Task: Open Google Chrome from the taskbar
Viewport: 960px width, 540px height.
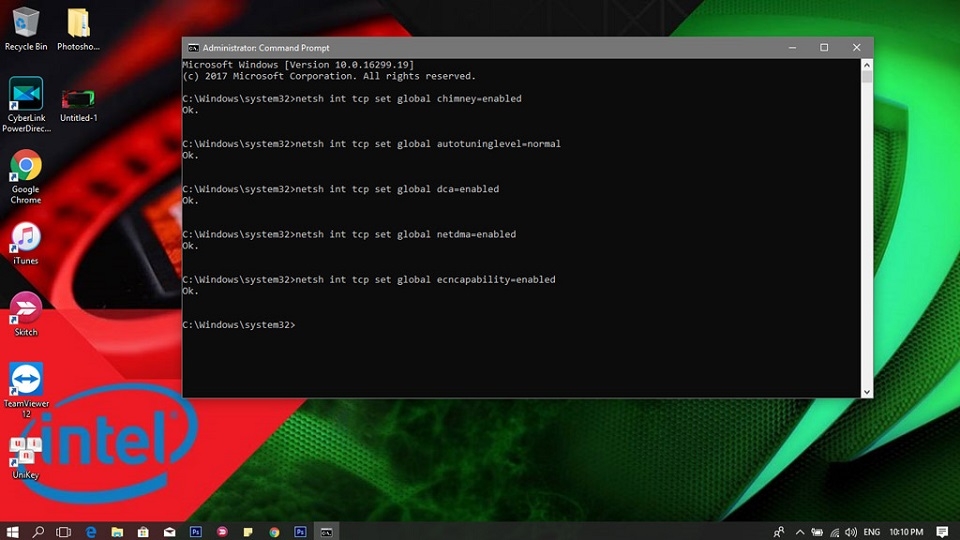Action: (x=274, y=531)
